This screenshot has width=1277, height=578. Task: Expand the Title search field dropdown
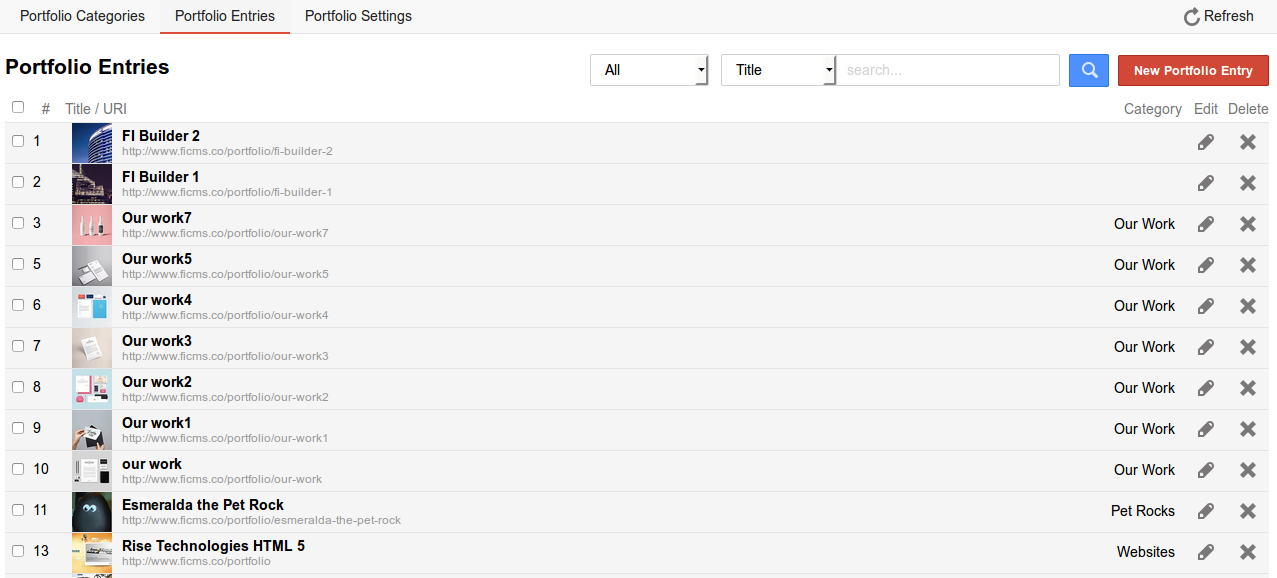coord(777,70)
